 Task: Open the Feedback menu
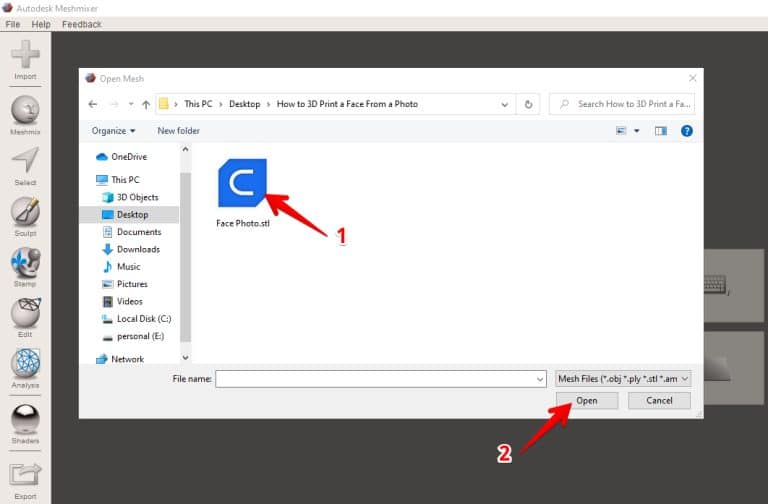pyautogui.click(x=81, y=24)
